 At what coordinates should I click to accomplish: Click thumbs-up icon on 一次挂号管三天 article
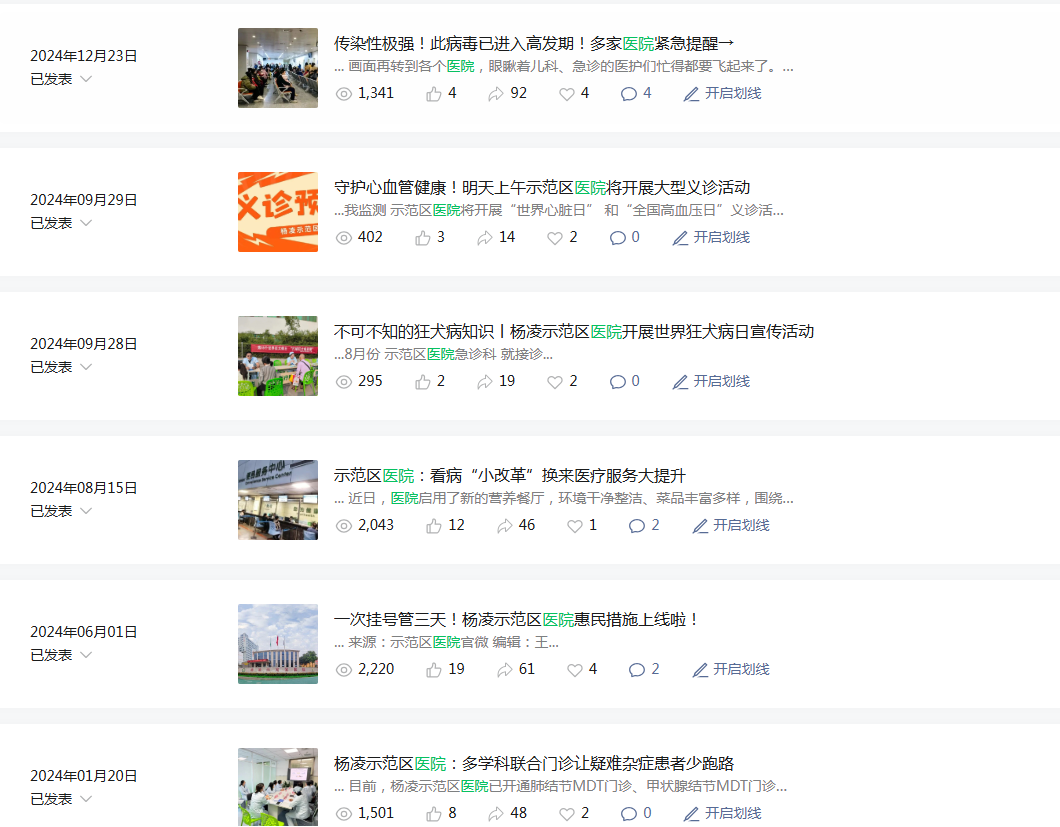434,670
